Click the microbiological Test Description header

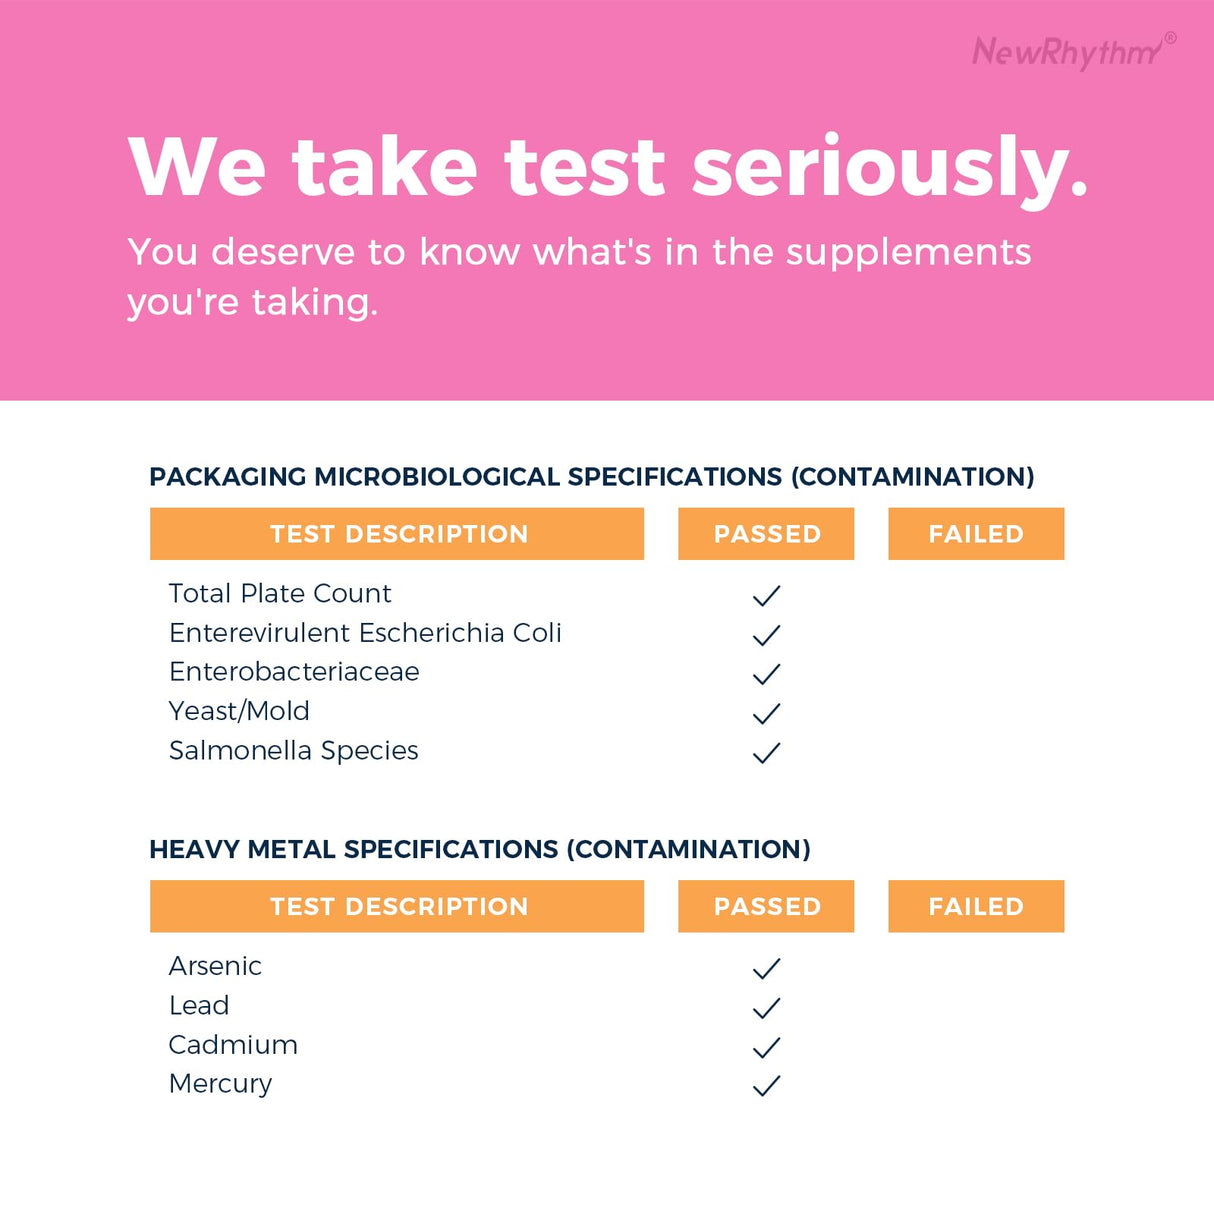point(397,534)
